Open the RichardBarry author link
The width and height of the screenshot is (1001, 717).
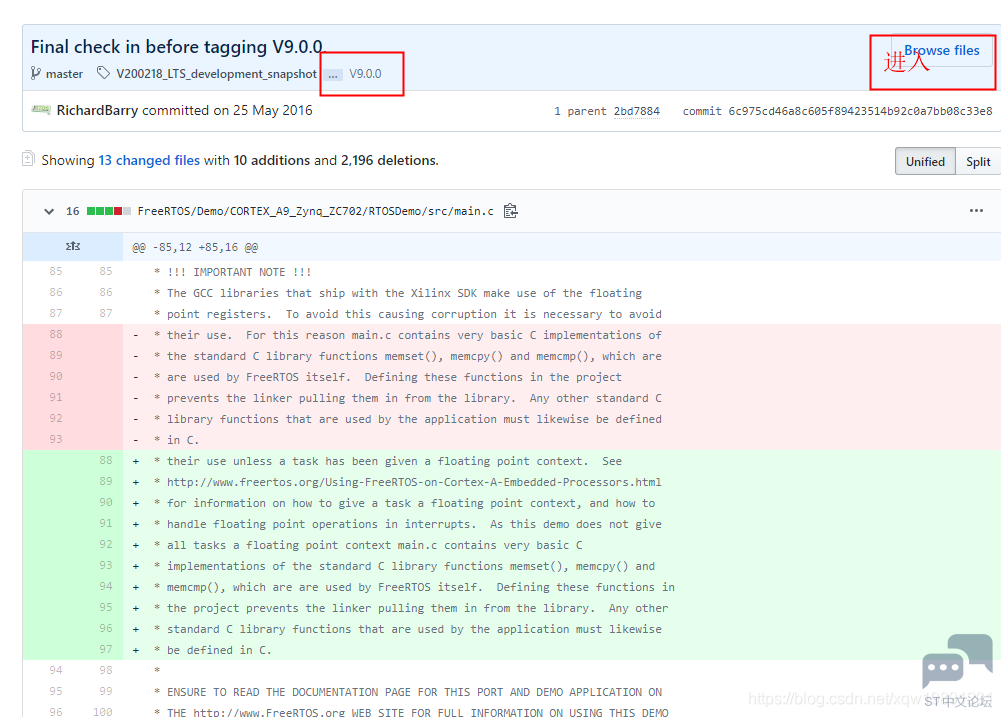pyautogui.click(x=97, y=110)
